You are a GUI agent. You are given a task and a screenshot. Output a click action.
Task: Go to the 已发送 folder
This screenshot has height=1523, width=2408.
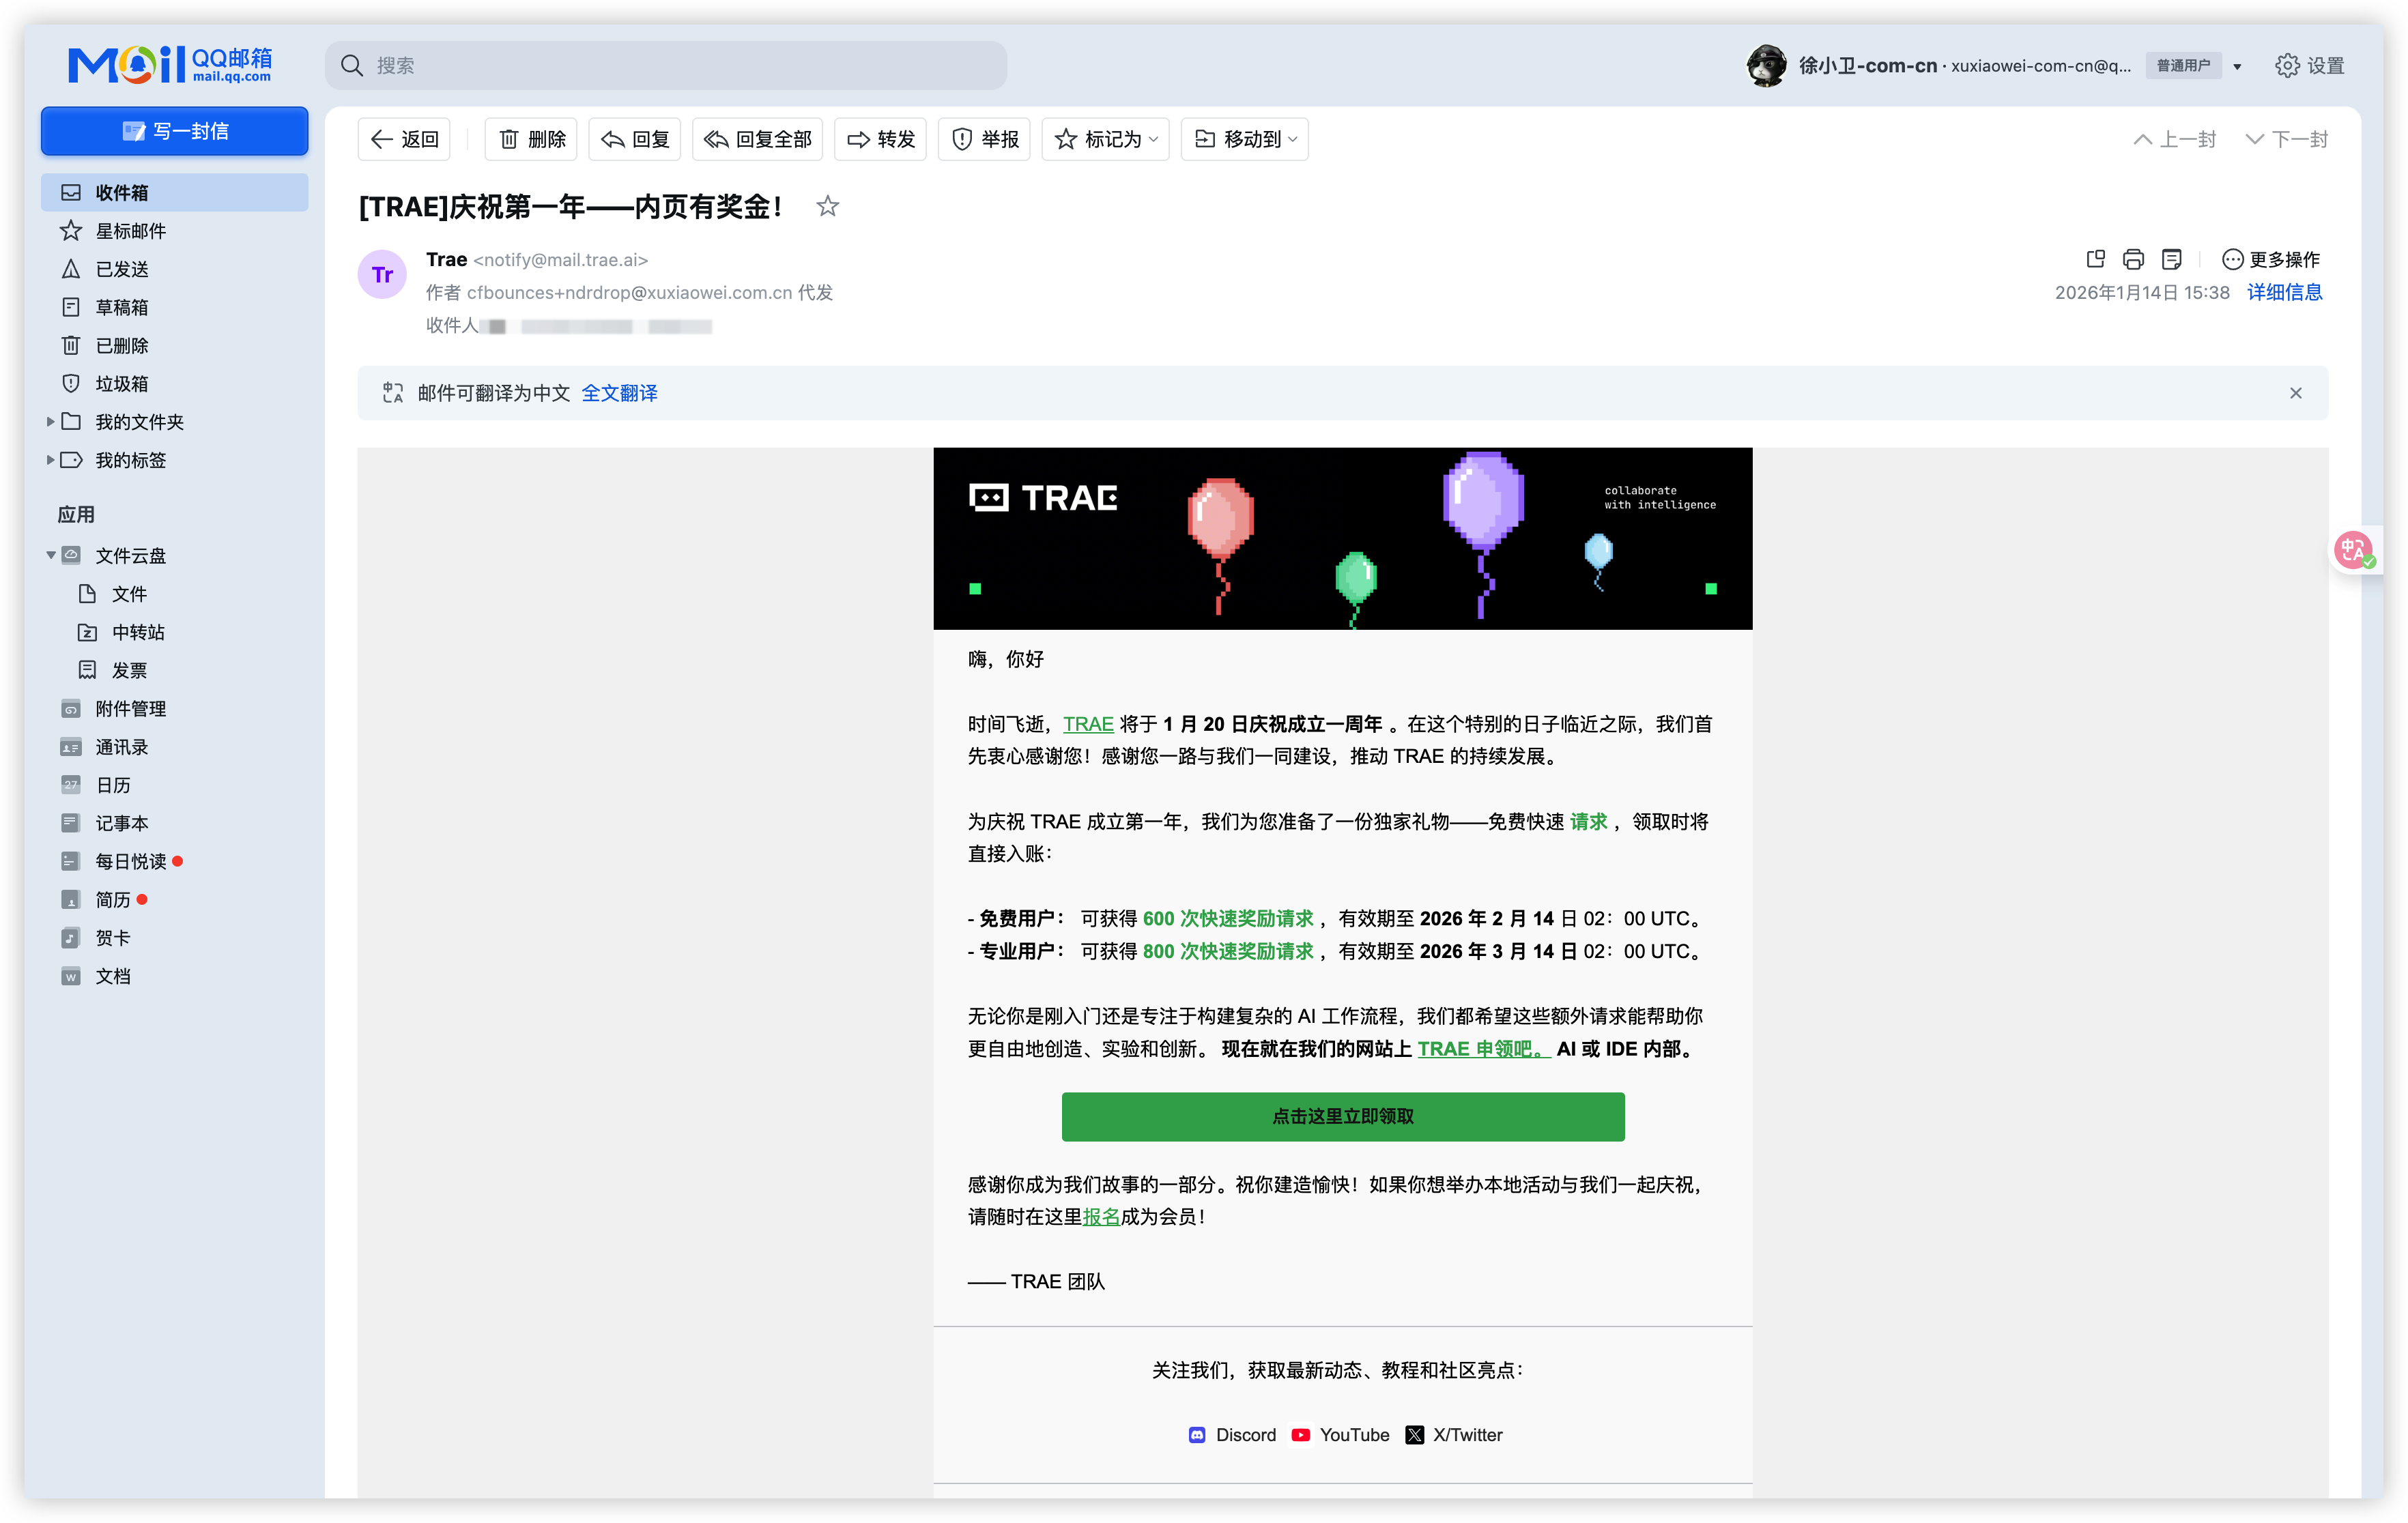click(121, 269)
